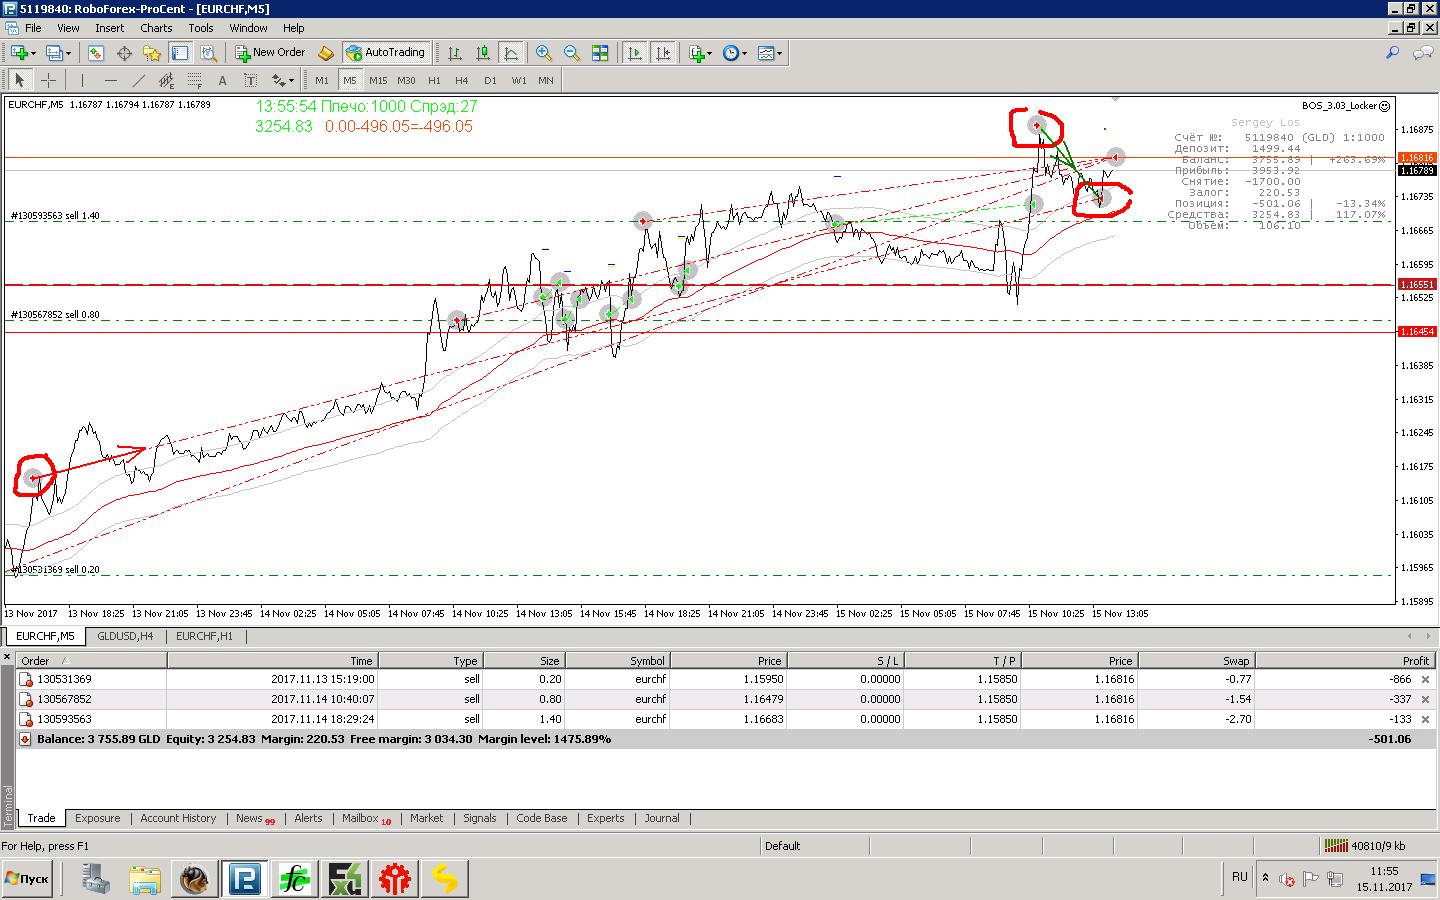Image resolution: width=1440 pixels, height=900 pixels.
Task: Tile chart windows icon
Action: click(x=600, y=53)
